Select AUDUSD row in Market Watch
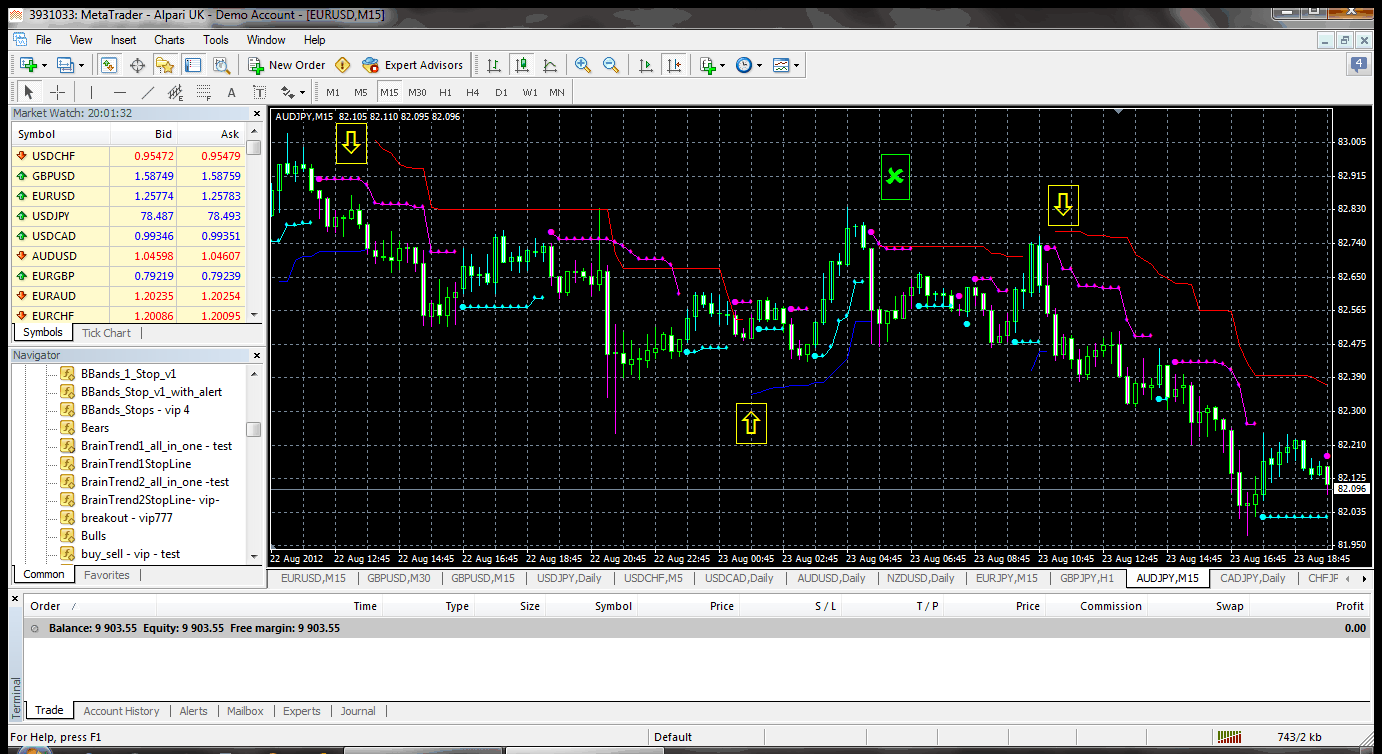1382x754 pixels. point(130,256)
